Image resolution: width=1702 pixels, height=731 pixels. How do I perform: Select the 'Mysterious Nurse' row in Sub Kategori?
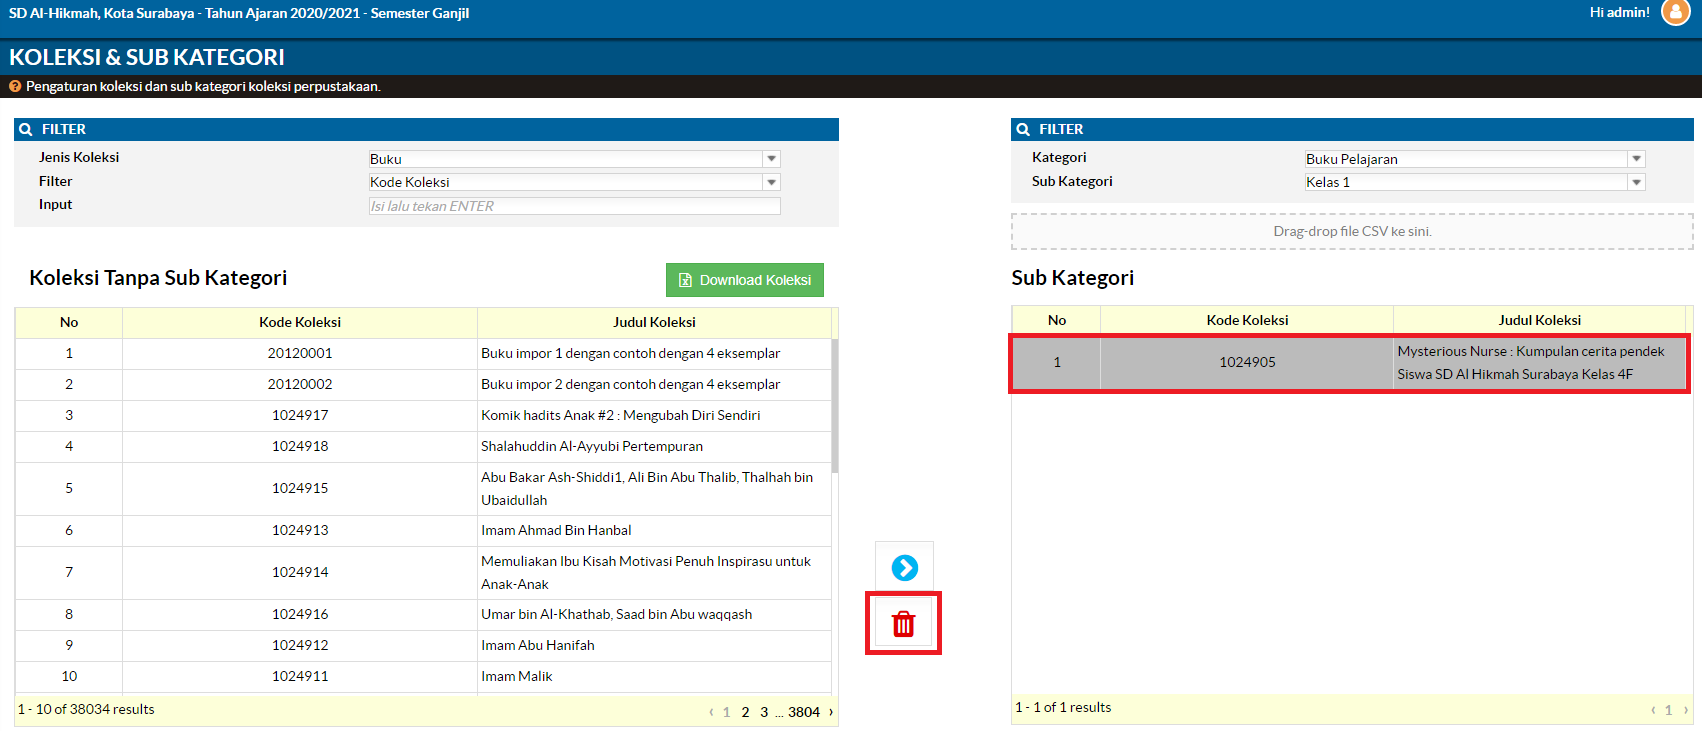[x=1349, y=362]
